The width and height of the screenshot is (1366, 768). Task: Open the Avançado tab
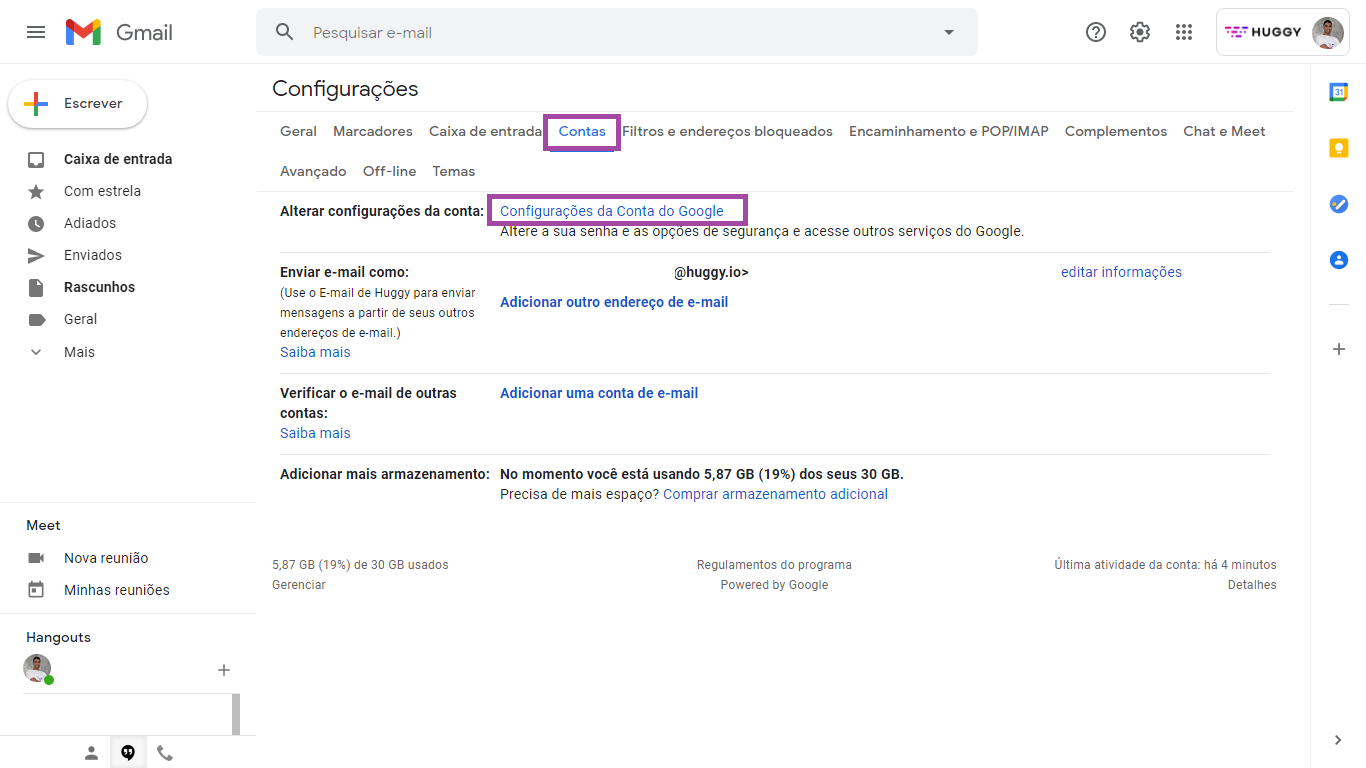tap(313, 171)
